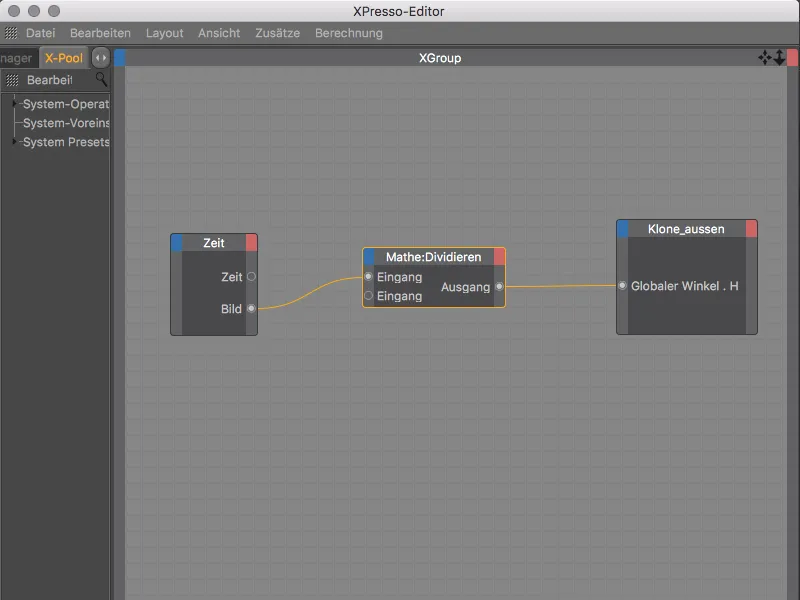800x600 pixels.
Task: Click the first Eingang input port
Action: (368, 277)
